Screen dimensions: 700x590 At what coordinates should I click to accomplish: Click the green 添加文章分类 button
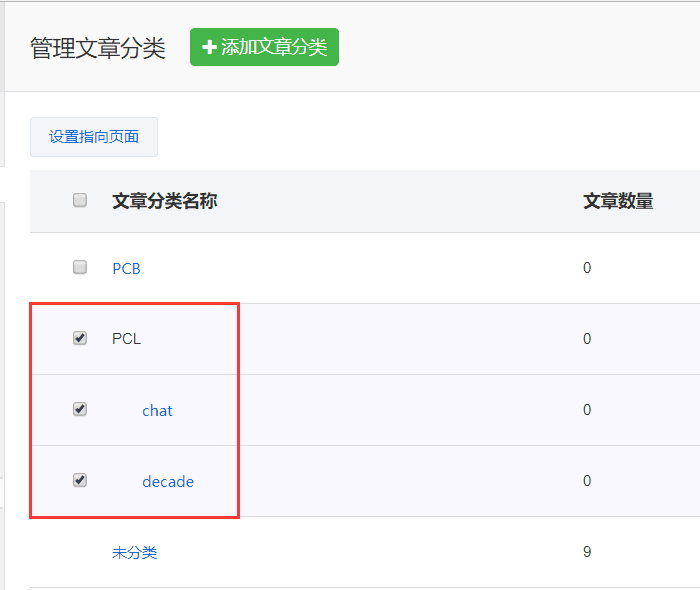click(264, 47)
